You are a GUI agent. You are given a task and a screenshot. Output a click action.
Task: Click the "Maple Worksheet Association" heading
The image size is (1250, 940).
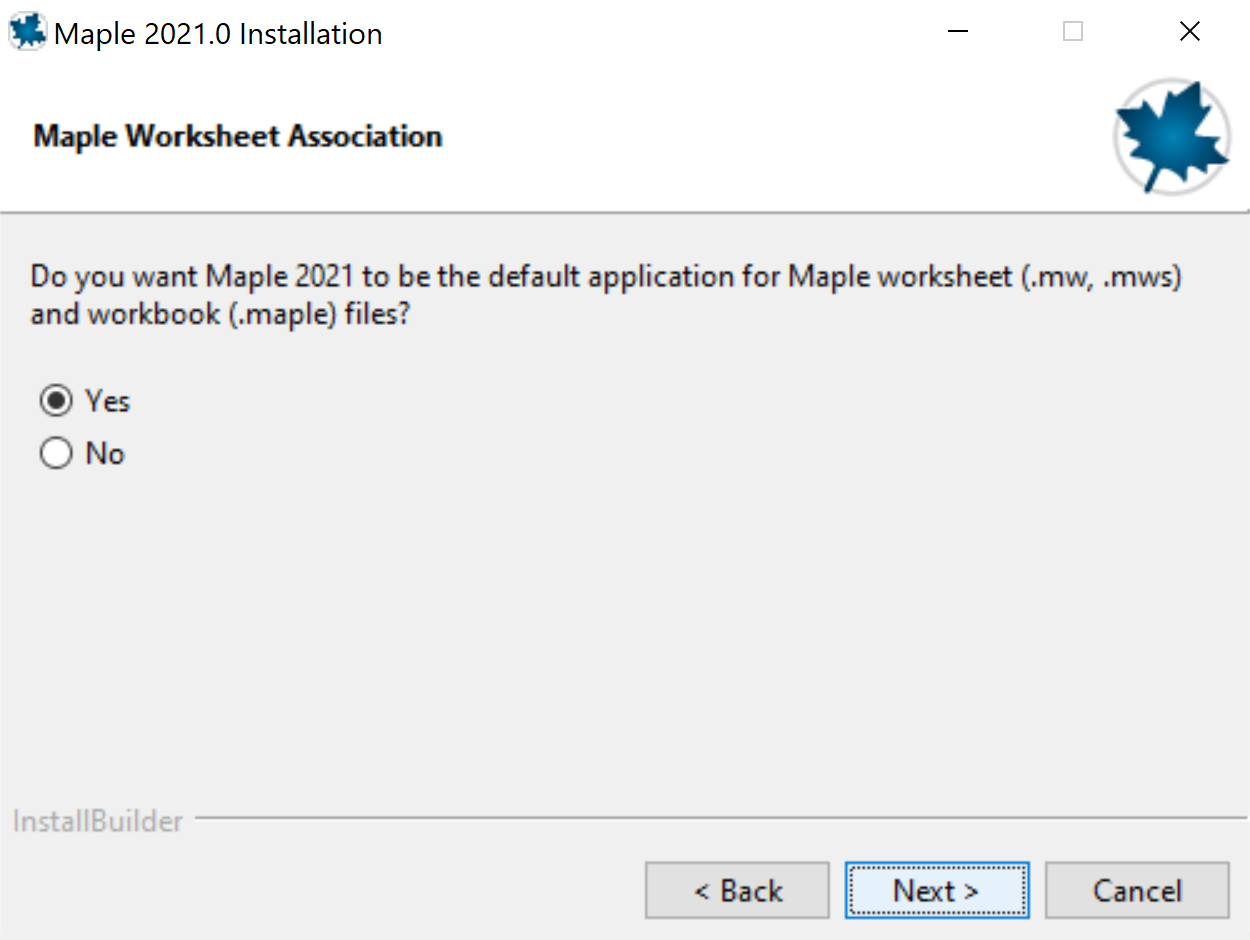238,136
